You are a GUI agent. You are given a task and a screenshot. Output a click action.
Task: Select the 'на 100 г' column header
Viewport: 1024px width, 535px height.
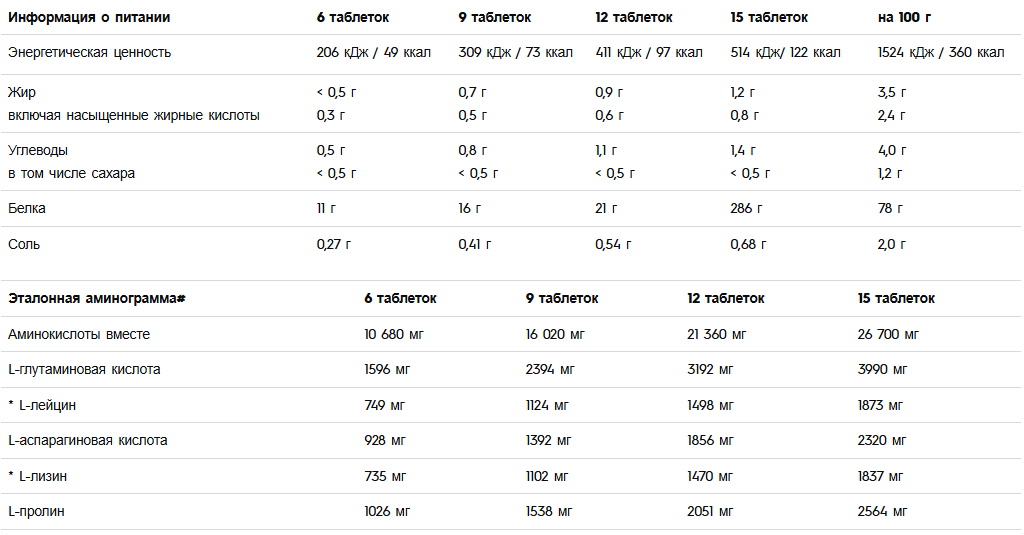(904, 18)
